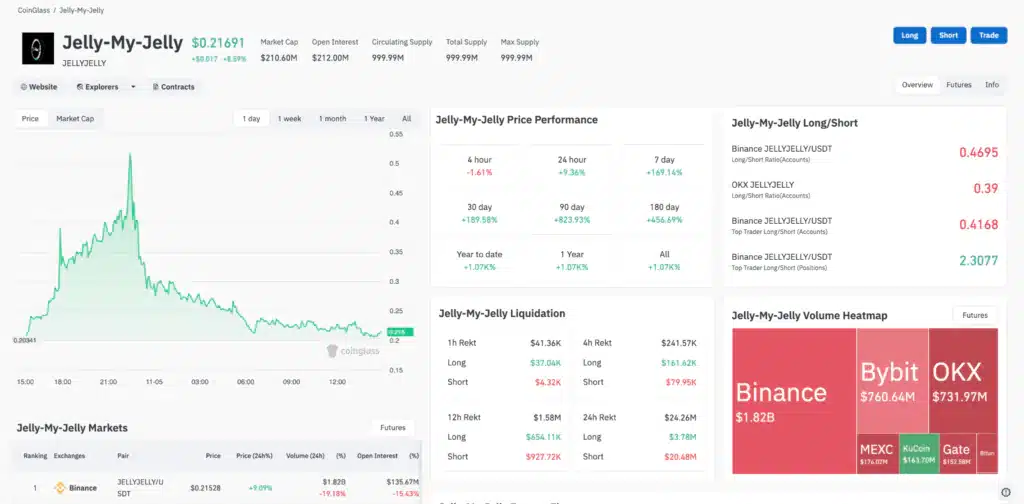This screenshot has height=504, width=1024.
Task: Follow the CoinGlass breadcrumb link
Action: tap(35, 10)
